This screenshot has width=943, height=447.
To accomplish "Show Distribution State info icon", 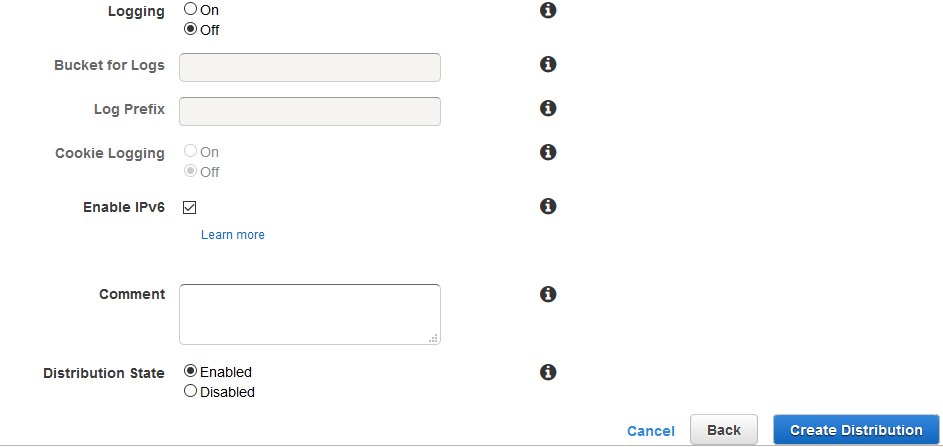I will pyautogui.click(x=548, y=372).
